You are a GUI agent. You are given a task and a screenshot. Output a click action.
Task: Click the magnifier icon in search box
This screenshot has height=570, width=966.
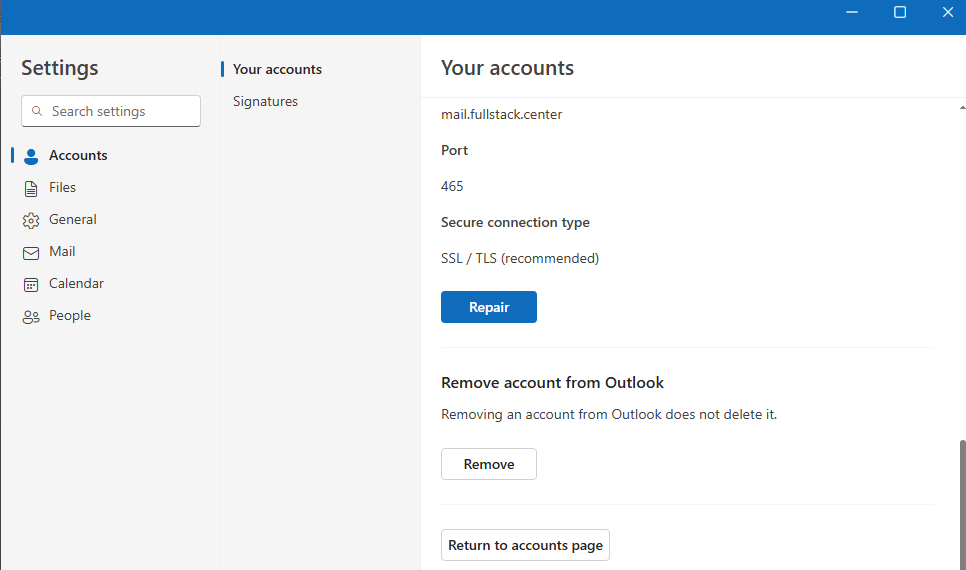point(37,111)
